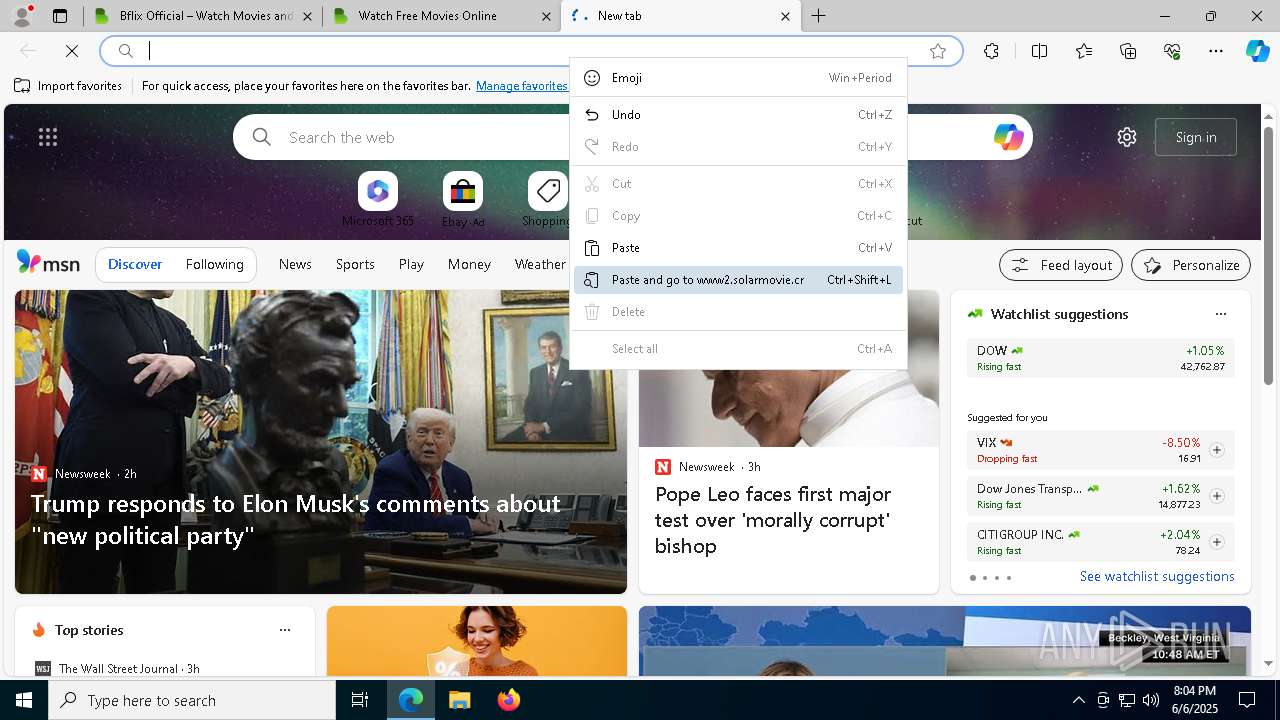Add CITIGROUP INC to watchlist
This screenshot has width=1280, height=720.
click(x=1216, y=542)
